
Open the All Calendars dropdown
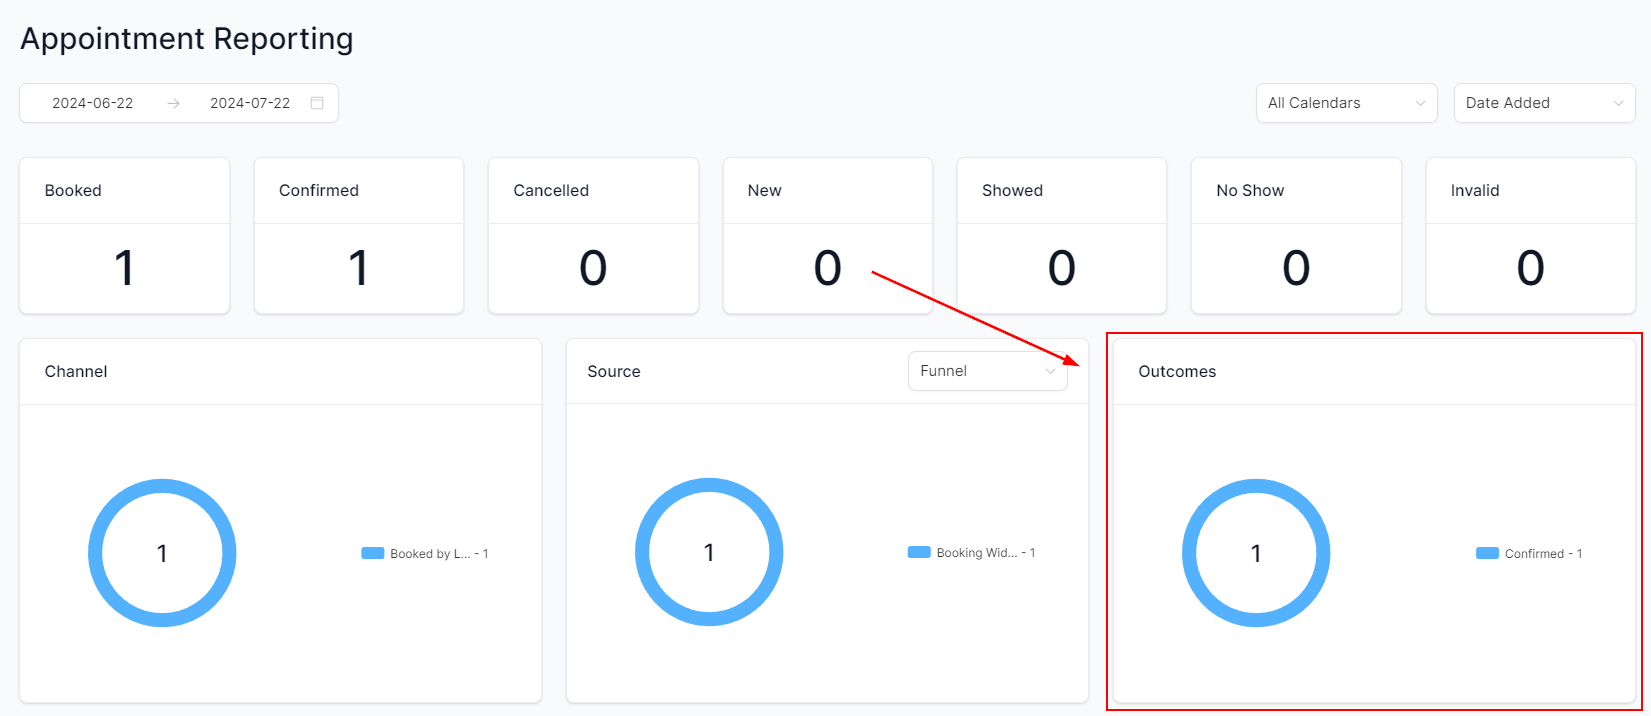click(1346, 103)
